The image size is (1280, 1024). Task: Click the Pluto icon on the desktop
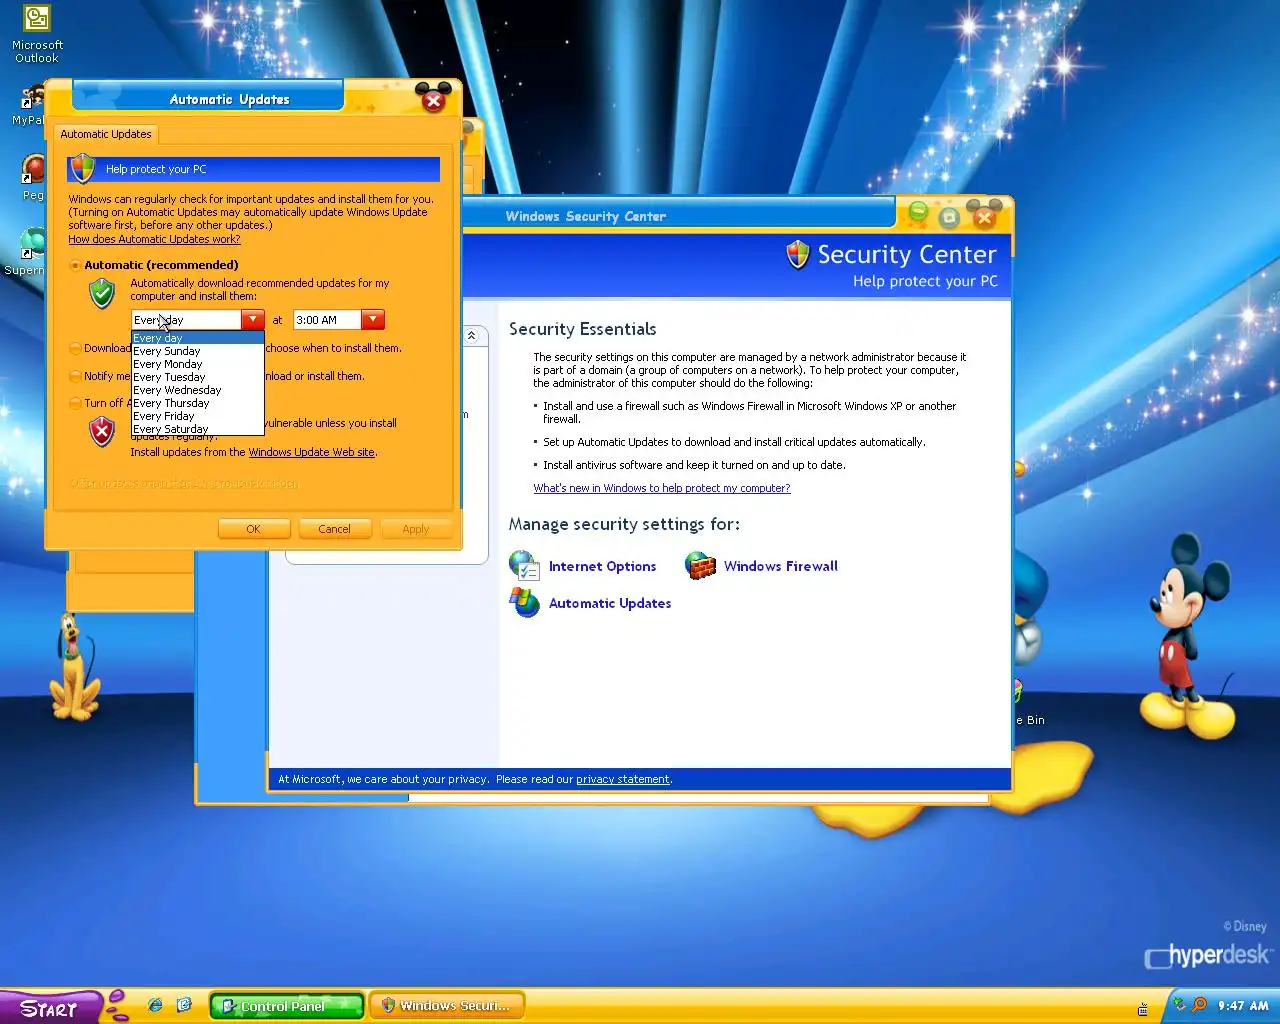(75, 668)
